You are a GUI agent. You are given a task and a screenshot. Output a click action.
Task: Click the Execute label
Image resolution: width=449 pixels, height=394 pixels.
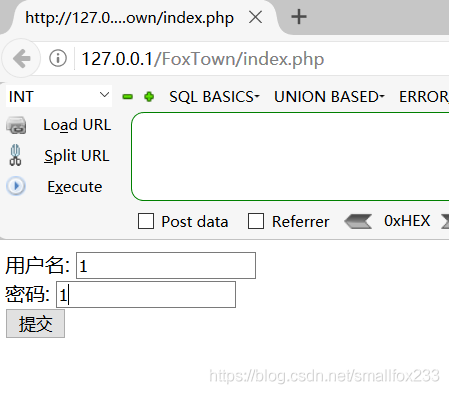pos(75,187)
